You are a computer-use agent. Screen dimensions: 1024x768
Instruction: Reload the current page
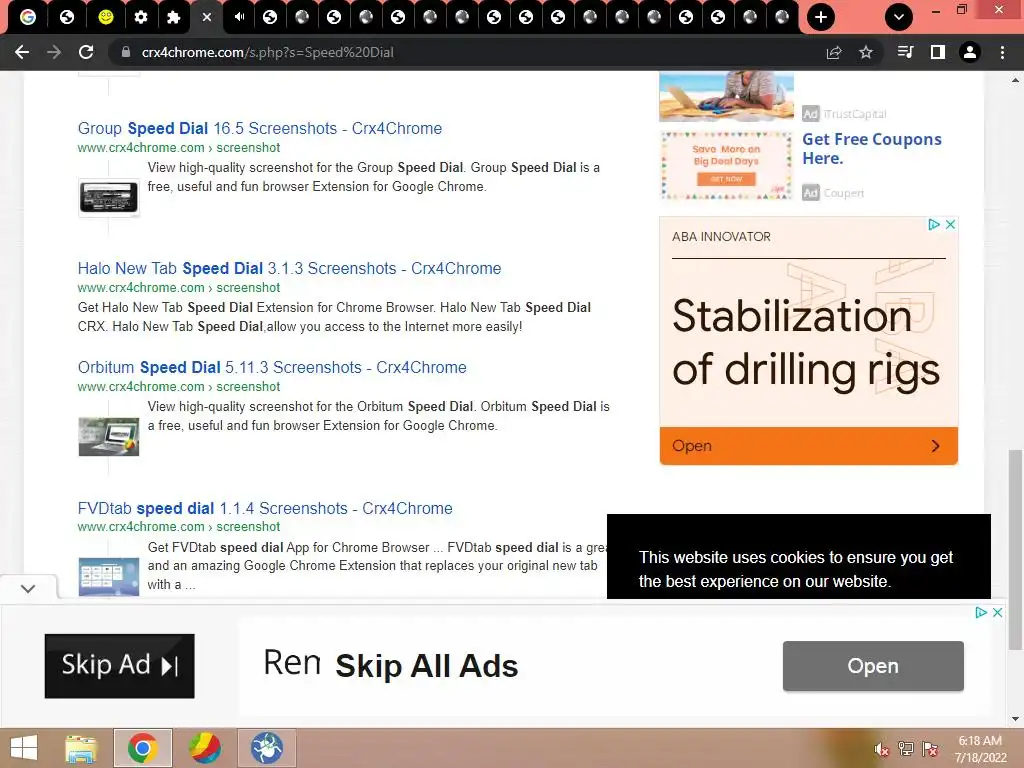[86, 52]
